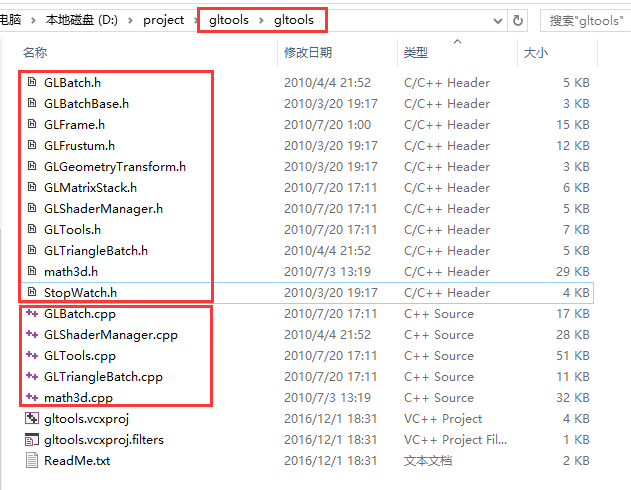Viewport: 631px width, 490px height.
Task: Select the file name GLShaderManager.h
Action: 103,208
